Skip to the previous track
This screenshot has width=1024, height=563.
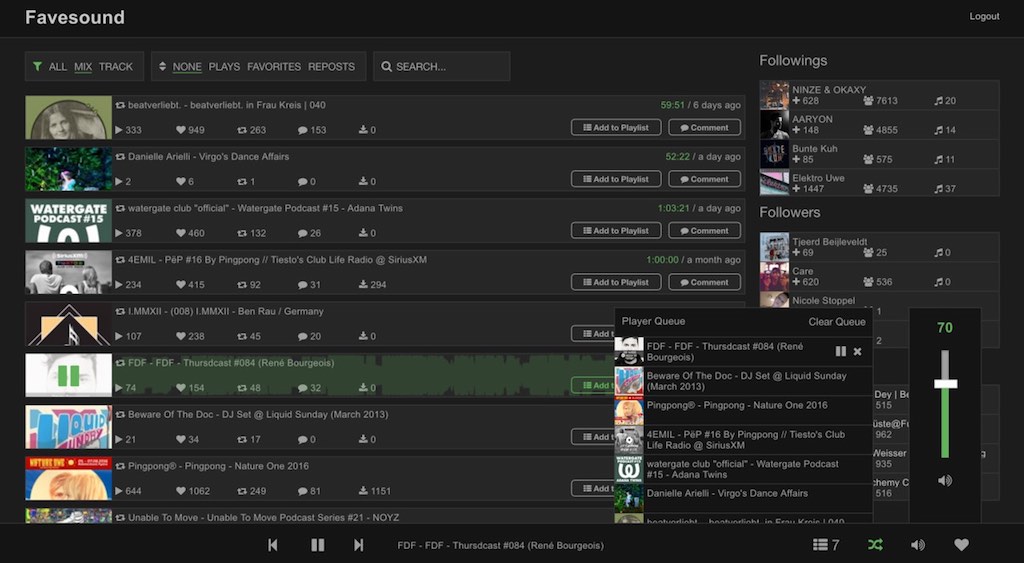[273, 545]
